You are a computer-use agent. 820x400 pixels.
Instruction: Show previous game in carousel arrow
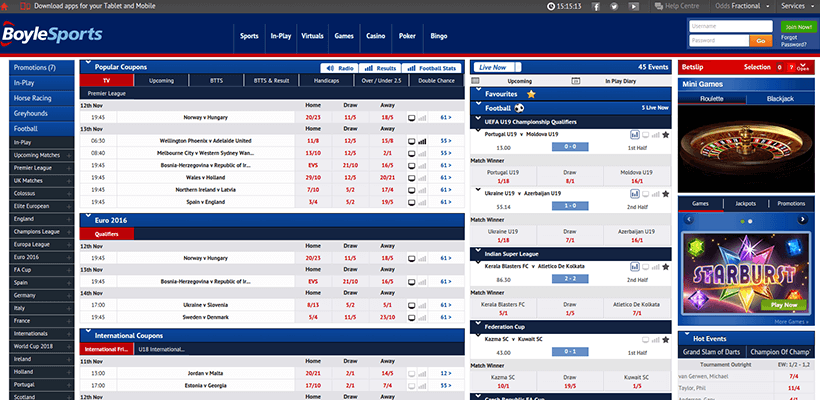(x=688, y=220)
